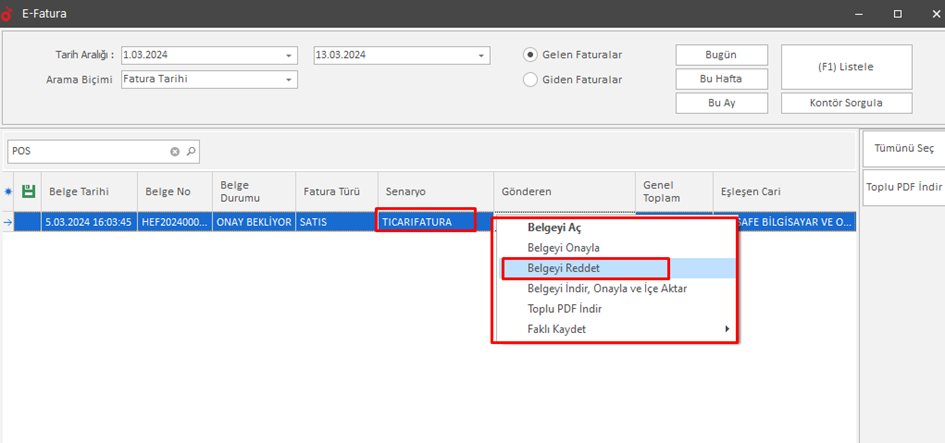The image size is (945, 443).
Task: Click the green save icon column header
Action: (x=28, y=192)
